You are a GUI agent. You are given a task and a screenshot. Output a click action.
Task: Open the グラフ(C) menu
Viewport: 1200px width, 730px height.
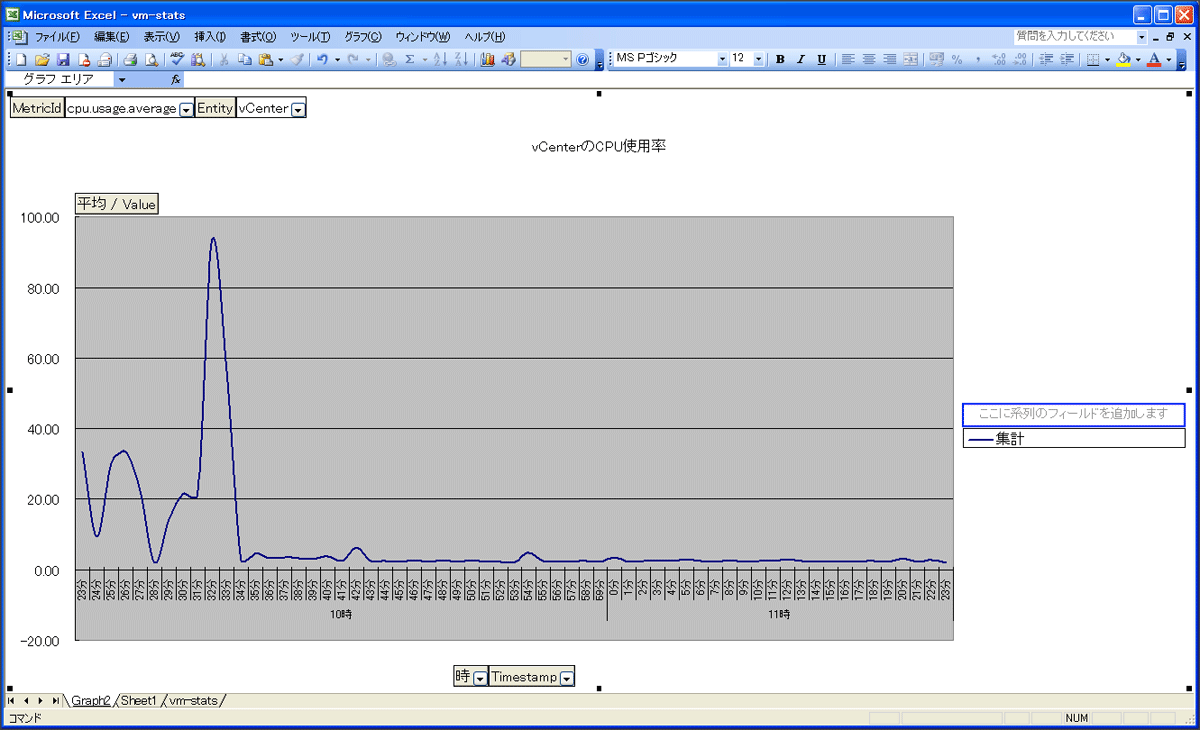point(363,37)
